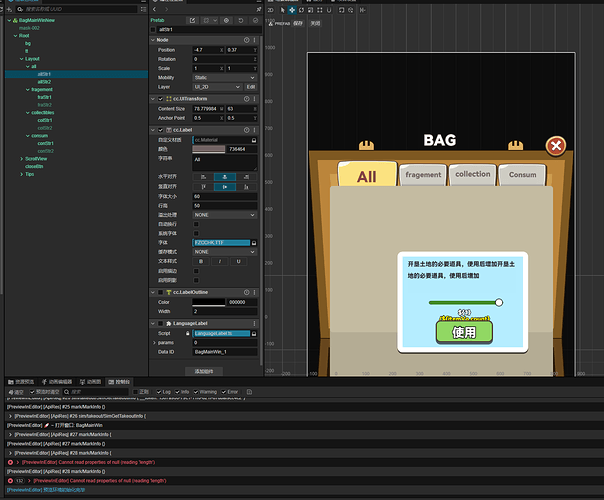Click the green slider handle in preview
This screenshot has height=500, width=604.
[499, 302]
